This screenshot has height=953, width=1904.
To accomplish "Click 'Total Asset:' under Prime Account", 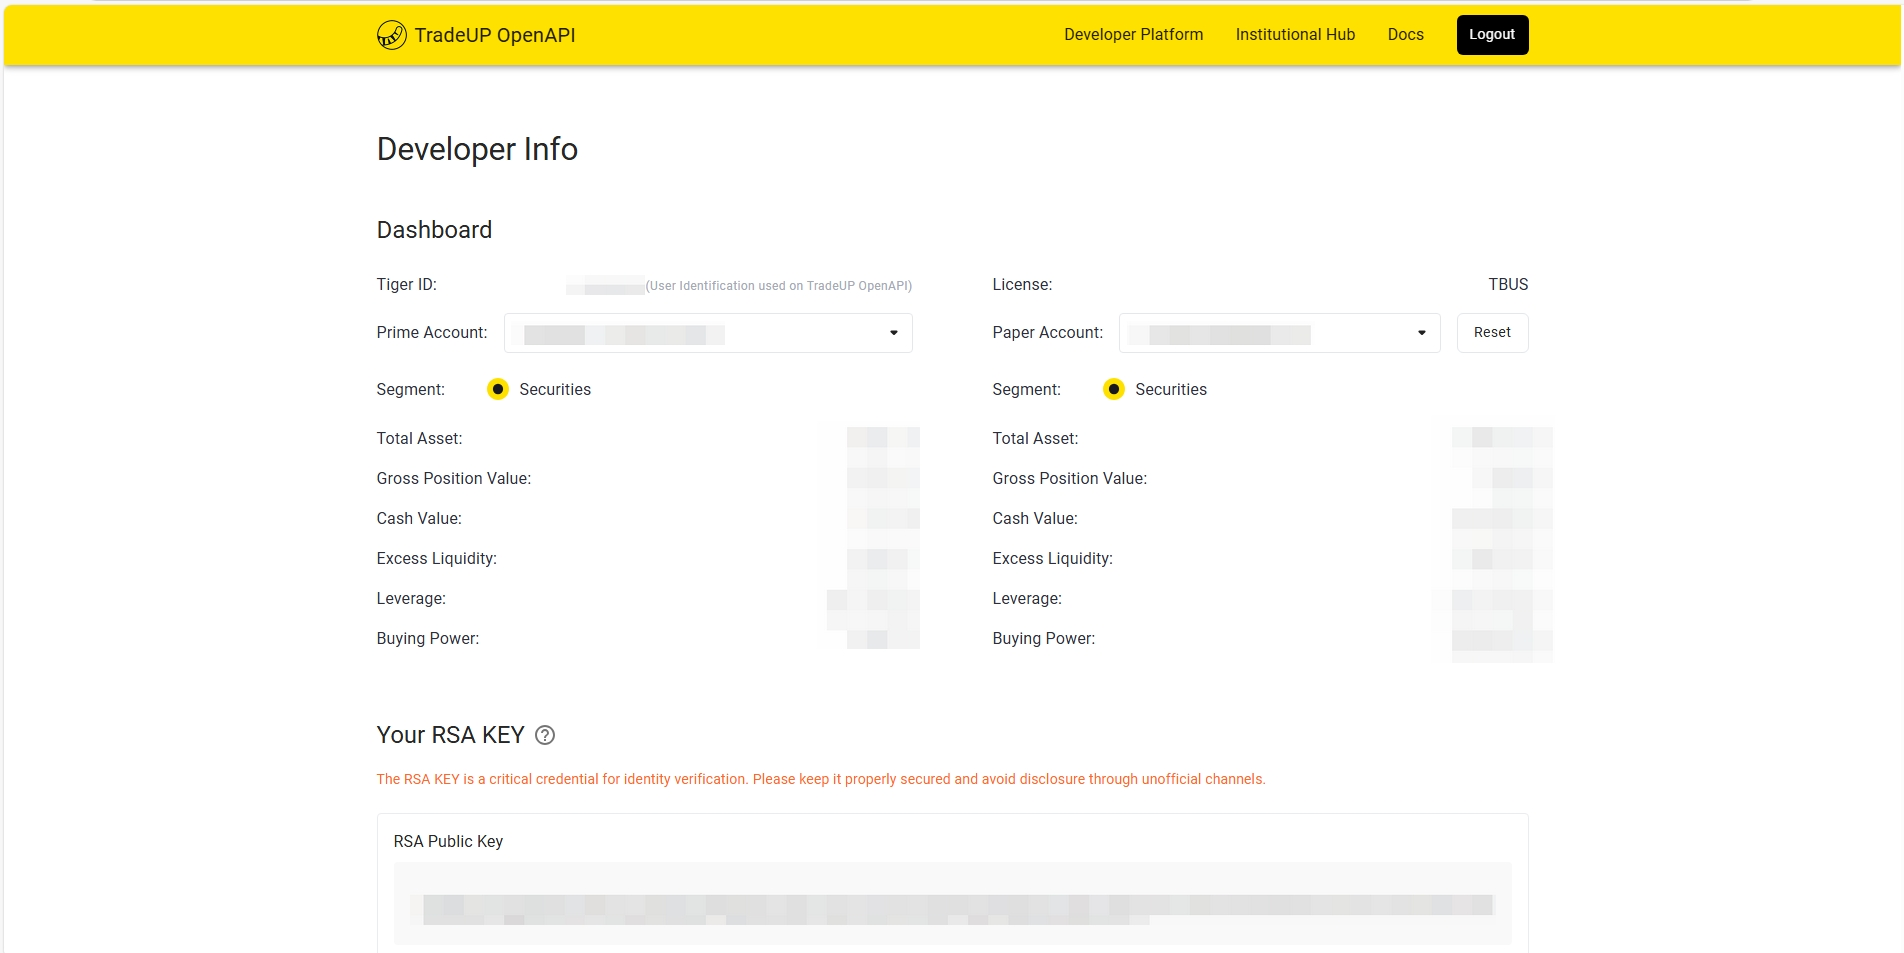I will coord(420,439).
